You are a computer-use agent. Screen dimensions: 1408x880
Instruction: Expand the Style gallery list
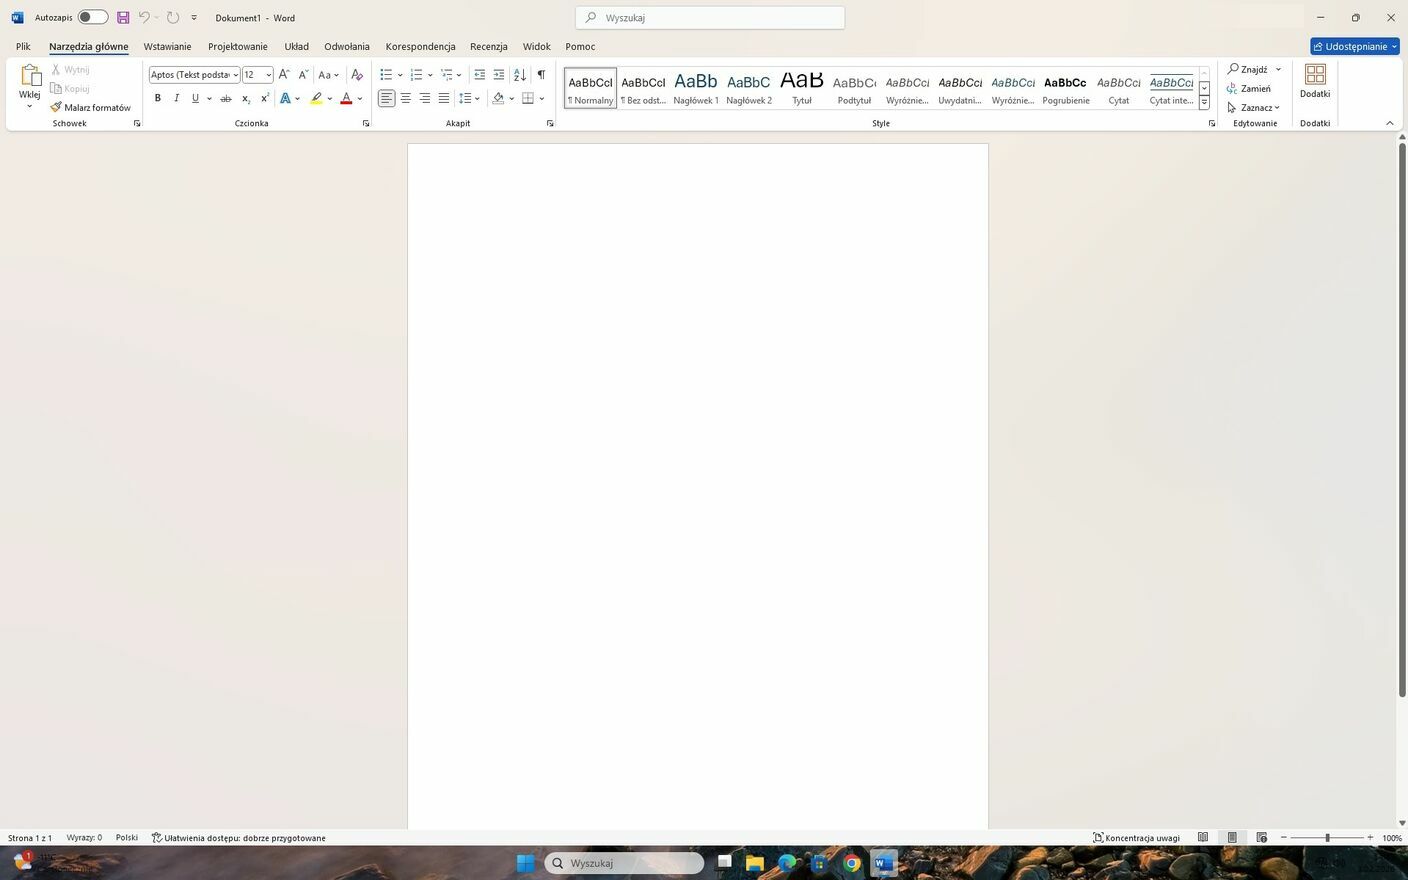point(1204,103)
